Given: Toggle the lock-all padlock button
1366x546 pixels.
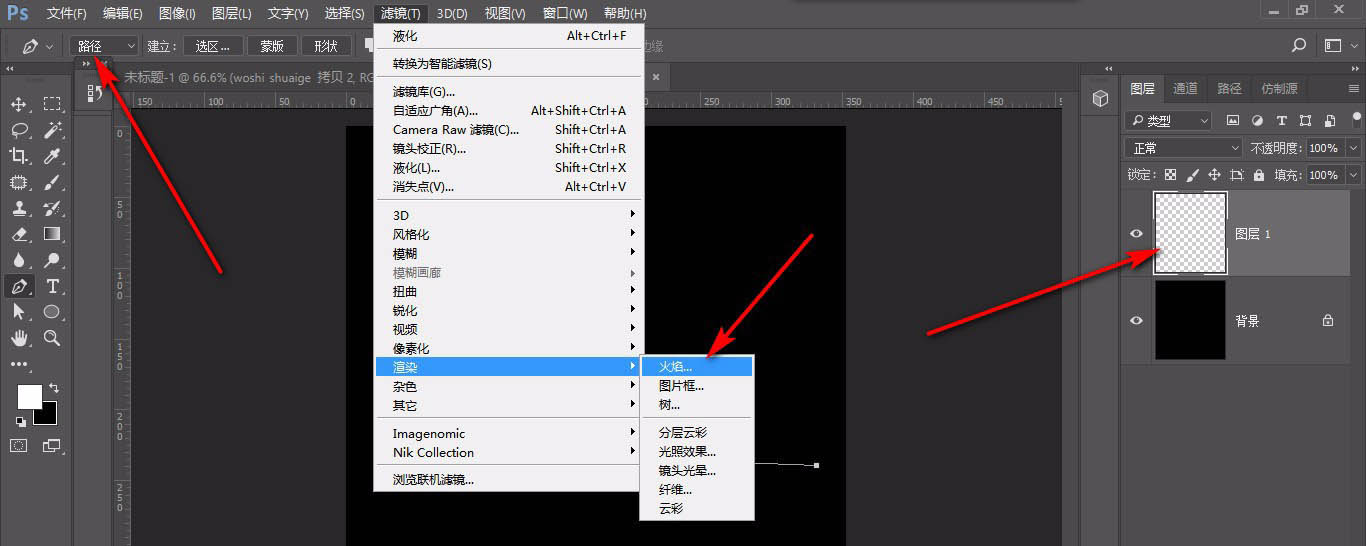Looking at the screenshot, I should pyautogui.click(x=1258, y=174).
